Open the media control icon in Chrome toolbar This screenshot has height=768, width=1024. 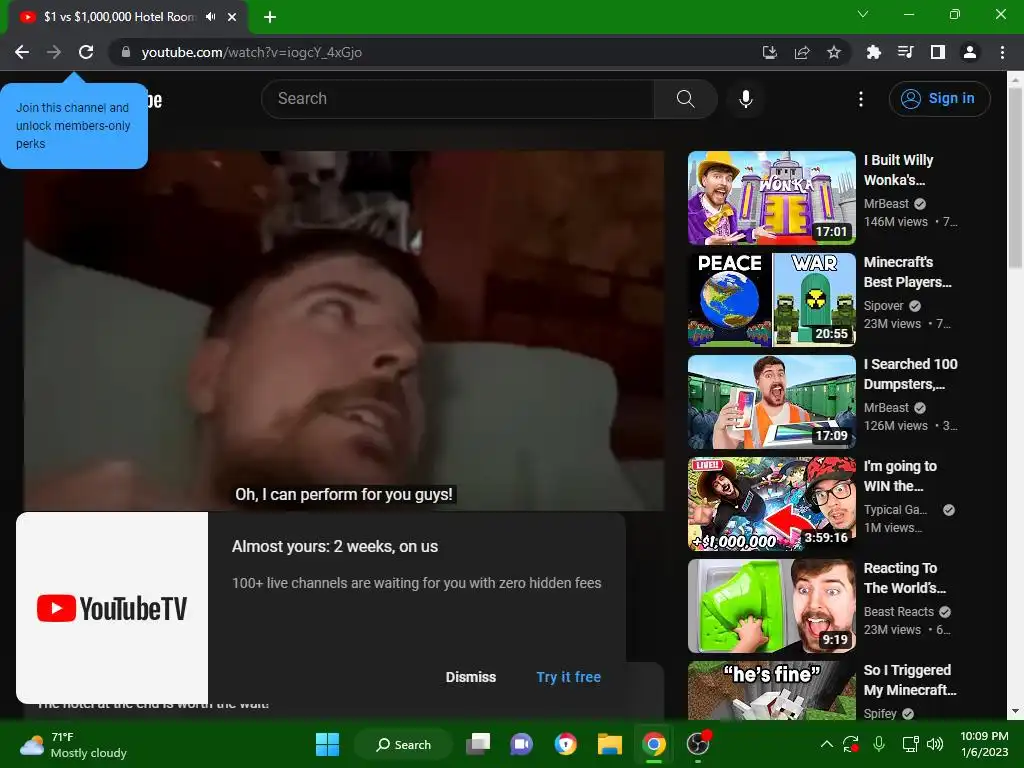pyautogui.click(x=905, y=52)
